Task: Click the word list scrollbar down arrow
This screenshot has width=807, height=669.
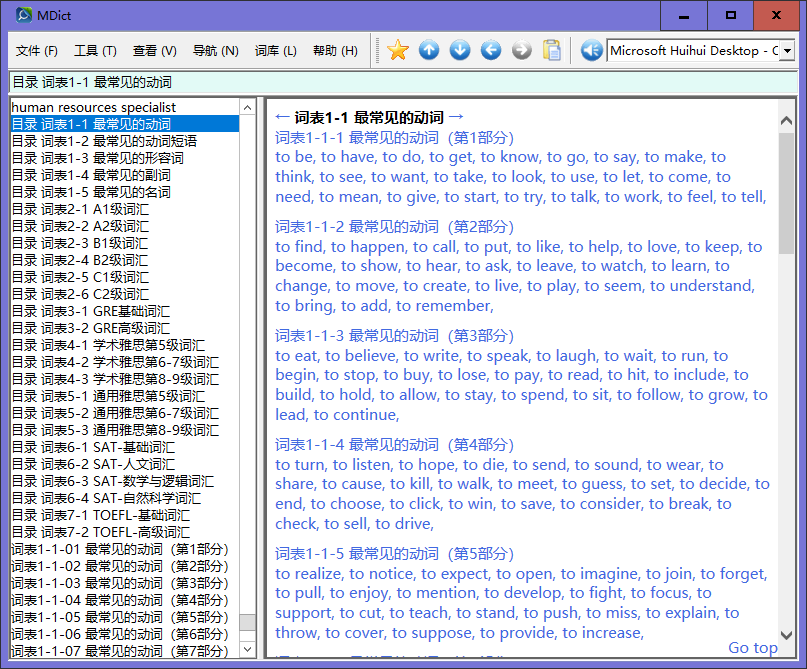Action: 248,650
